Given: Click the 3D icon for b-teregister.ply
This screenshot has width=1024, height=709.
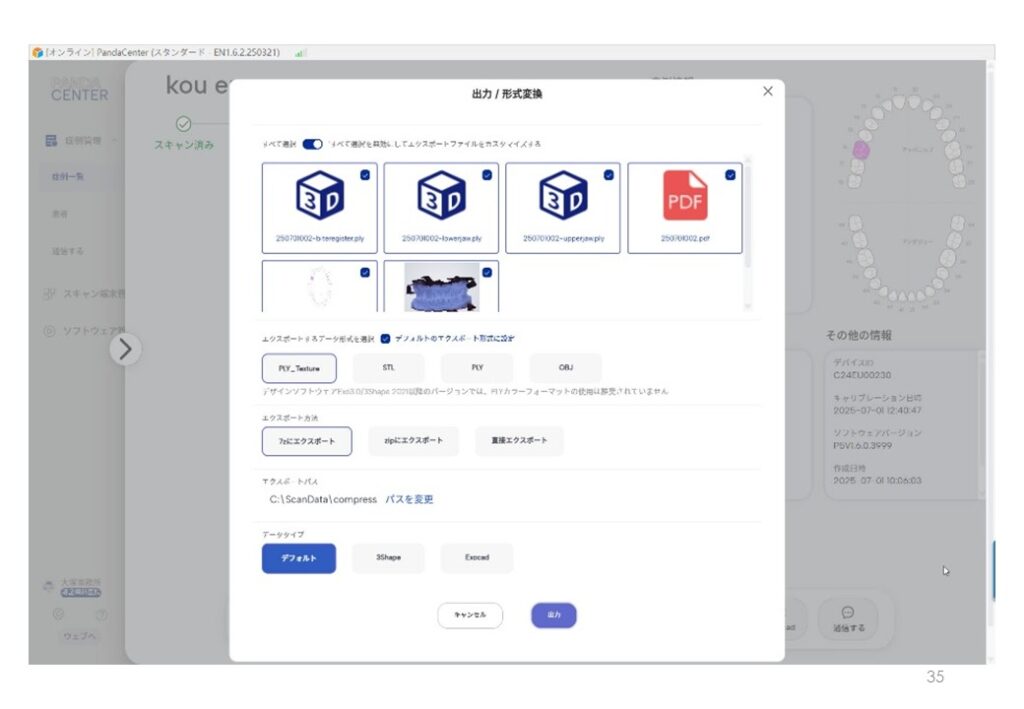Looking at the screenshot, I should point(319,196).
